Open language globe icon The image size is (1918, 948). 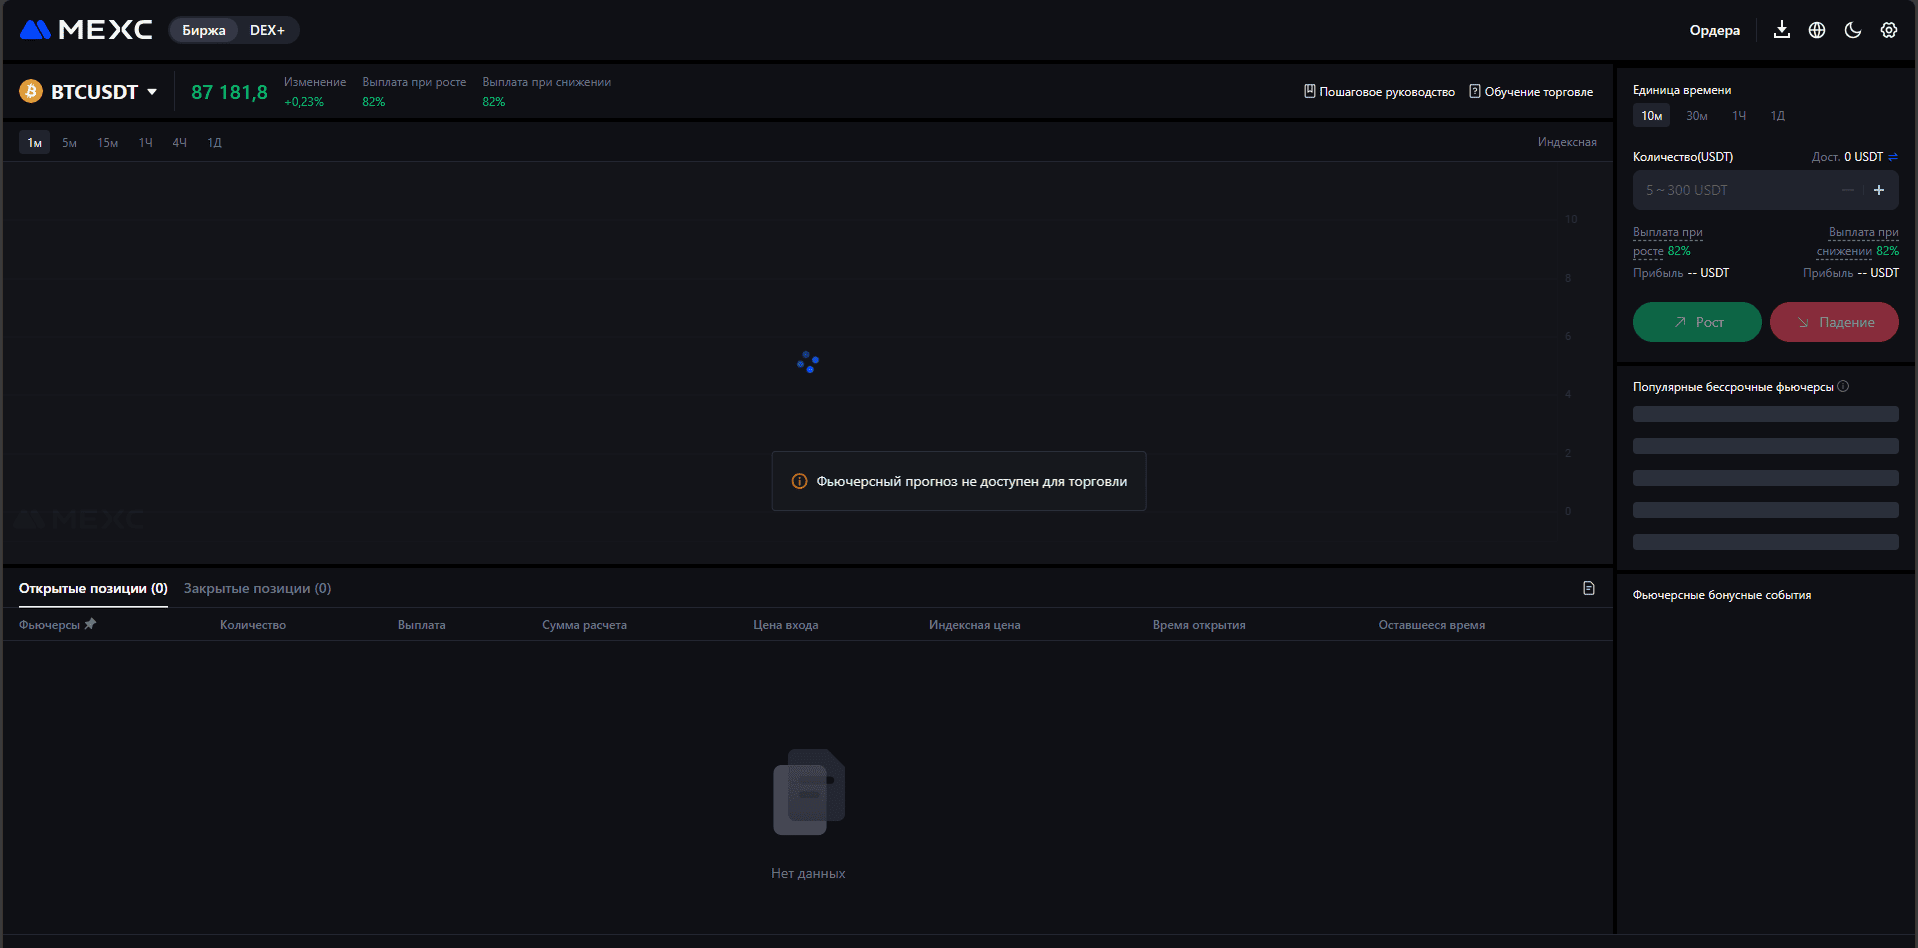point(1817,30)
